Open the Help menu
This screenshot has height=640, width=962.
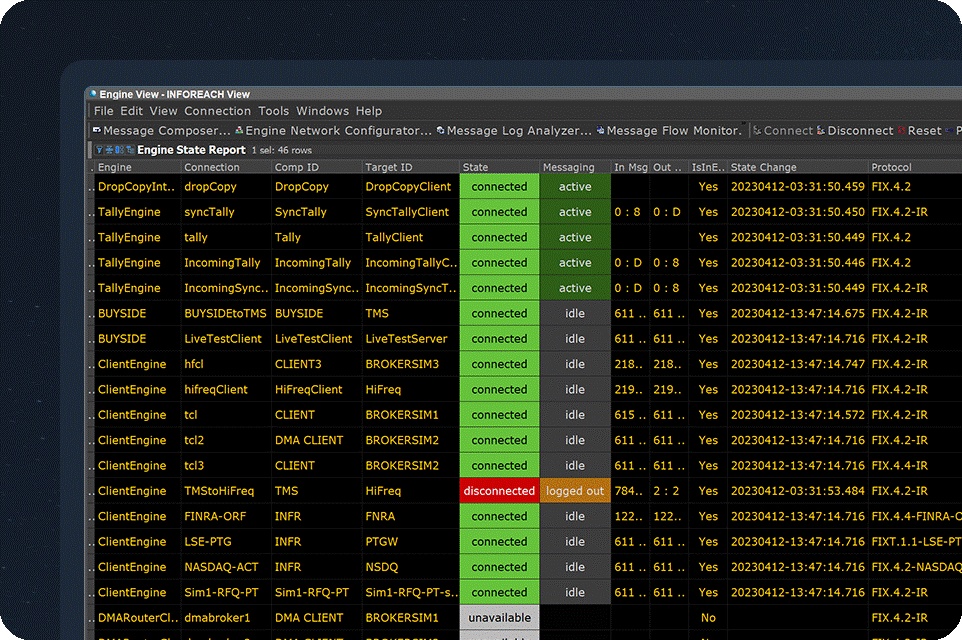[369, 111]
